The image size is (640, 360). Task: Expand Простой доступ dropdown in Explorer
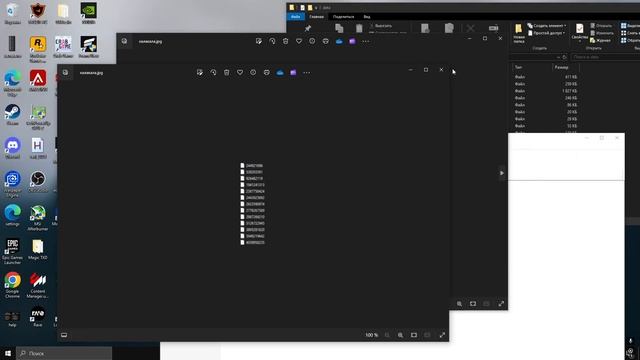point(546,33)
